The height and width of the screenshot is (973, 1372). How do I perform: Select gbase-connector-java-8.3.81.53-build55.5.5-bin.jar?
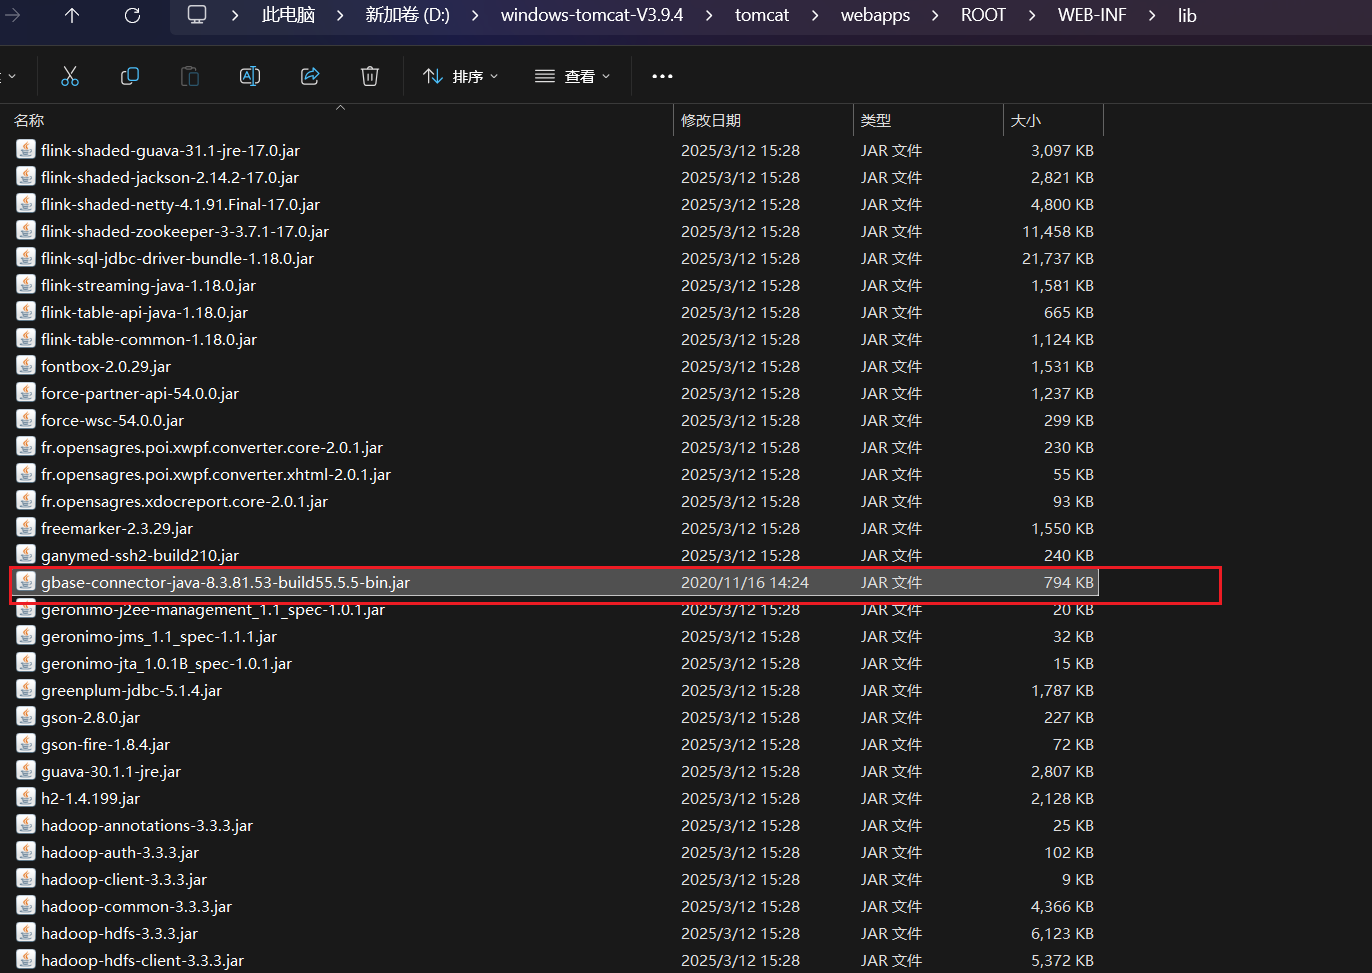554,582
